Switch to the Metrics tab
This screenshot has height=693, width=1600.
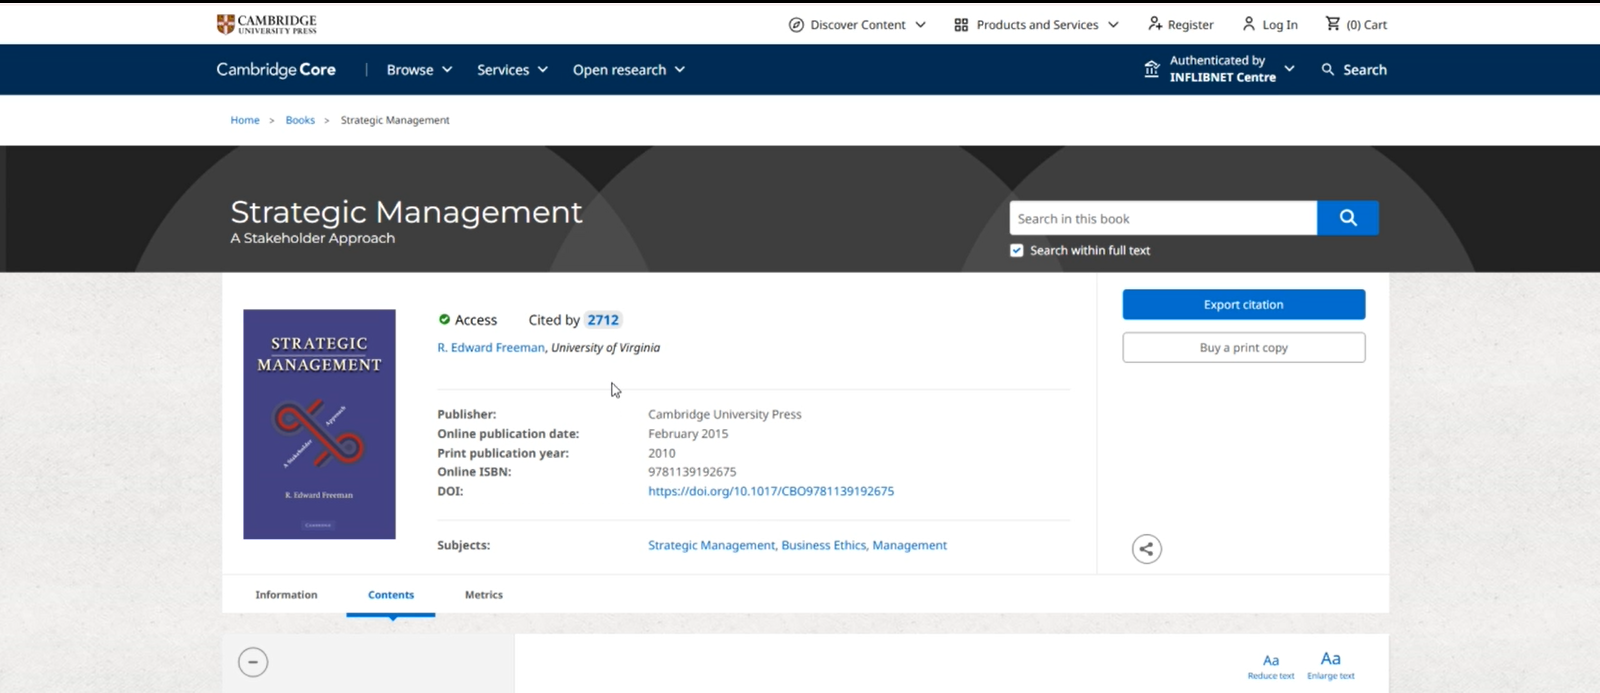pos(483,595)
